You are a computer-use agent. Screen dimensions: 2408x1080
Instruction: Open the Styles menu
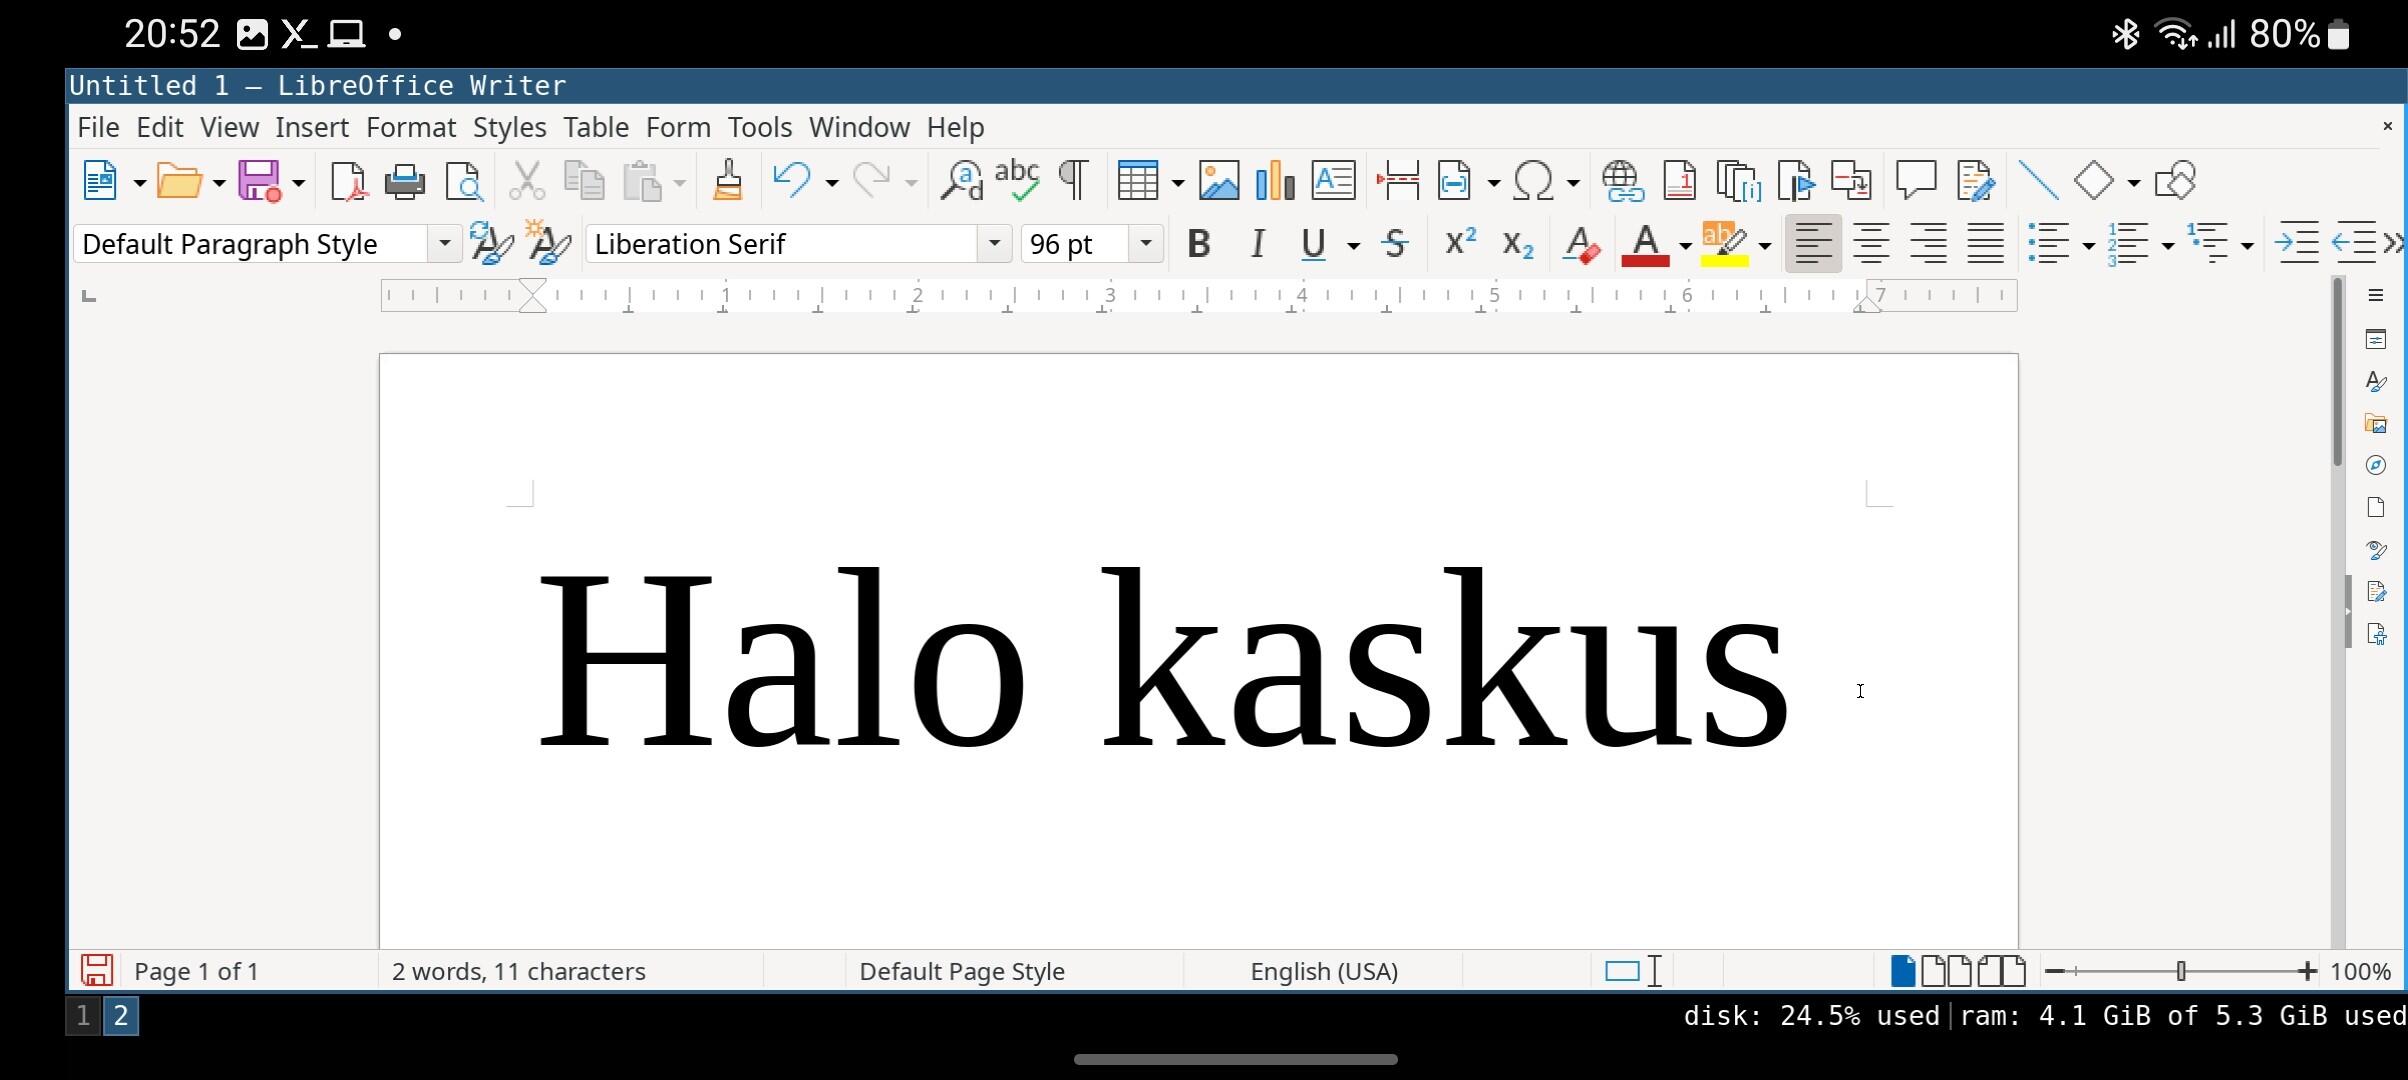[x=509, y=127]
